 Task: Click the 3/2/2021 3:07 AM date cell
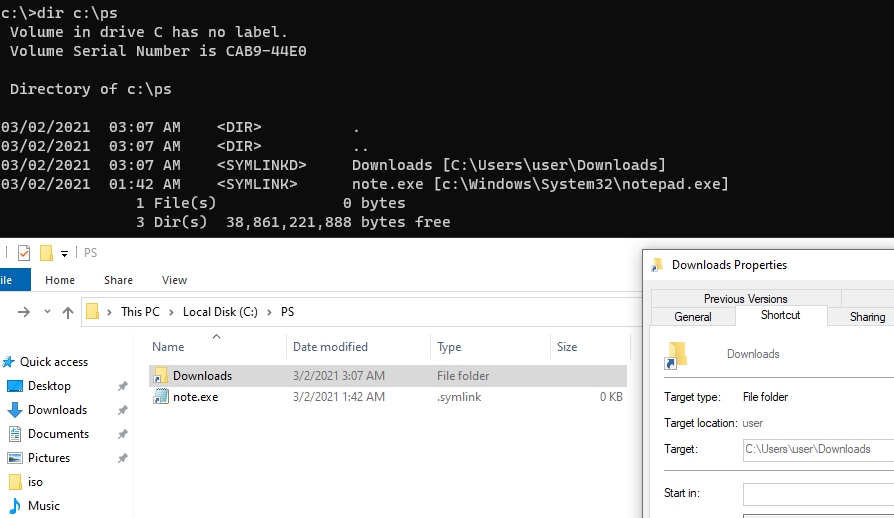tap(339, 376)
